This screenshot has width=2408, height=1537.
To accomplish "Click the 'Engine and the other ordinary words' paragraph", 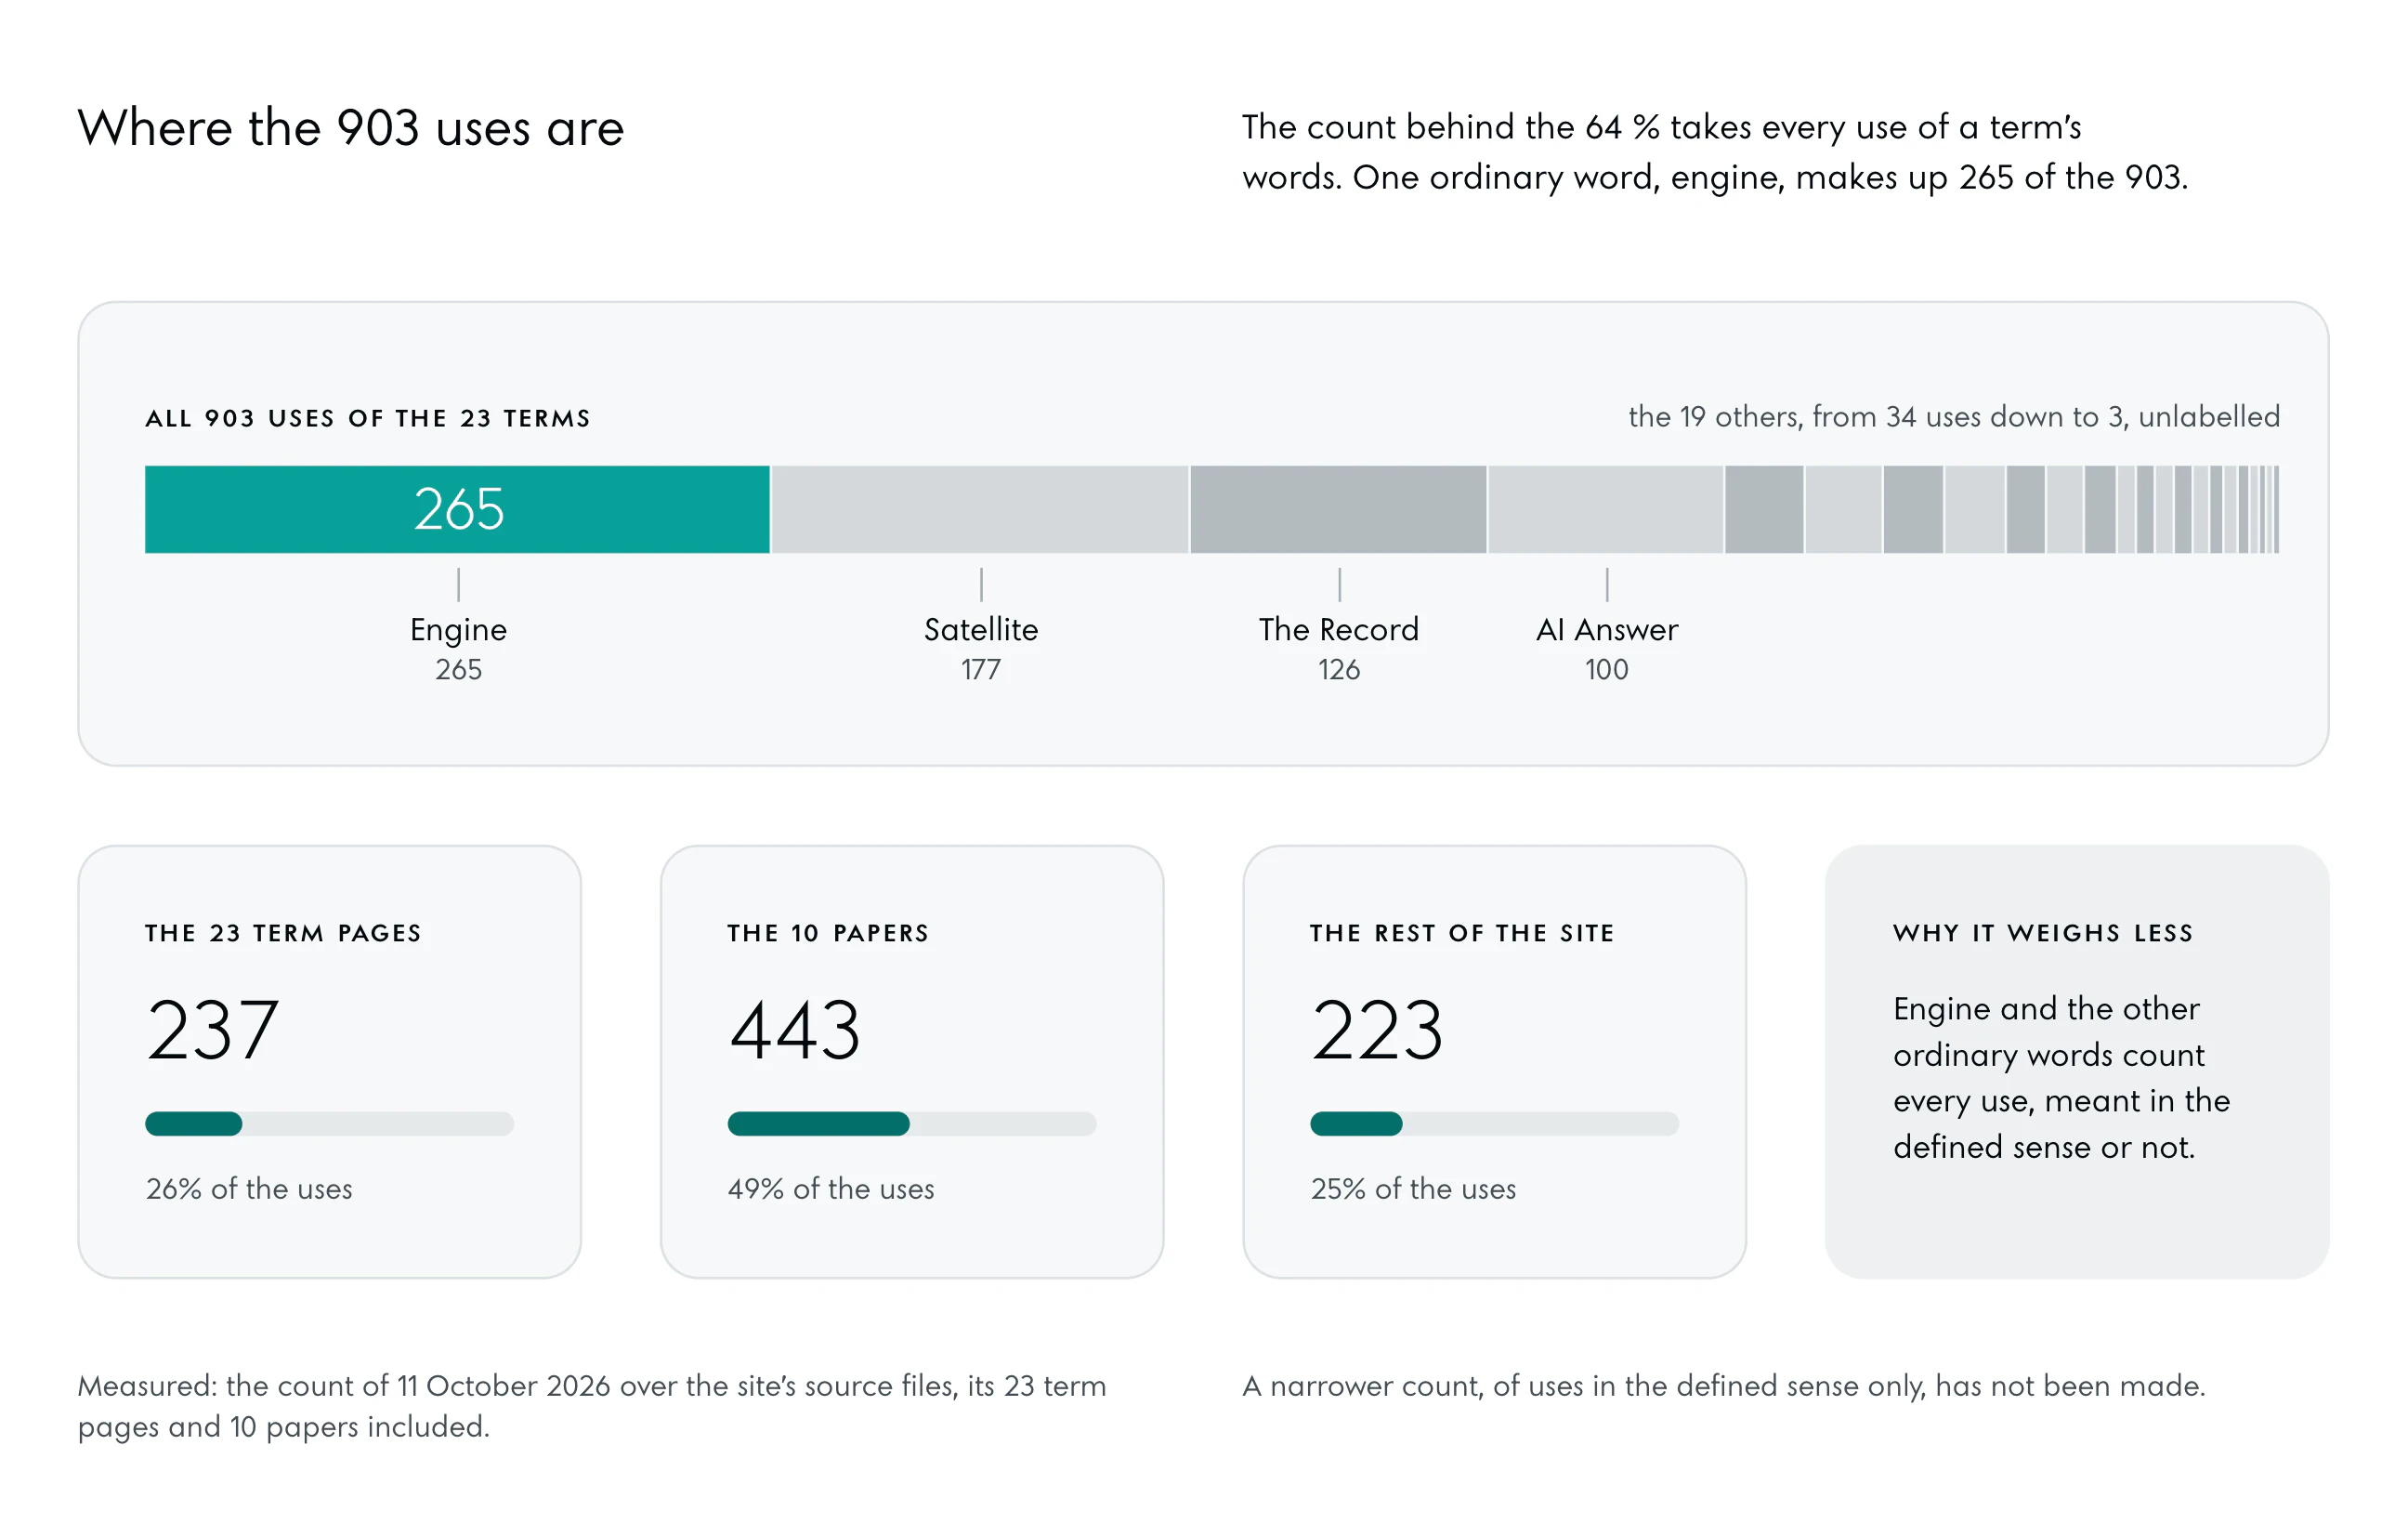I will point(2061,1078).
